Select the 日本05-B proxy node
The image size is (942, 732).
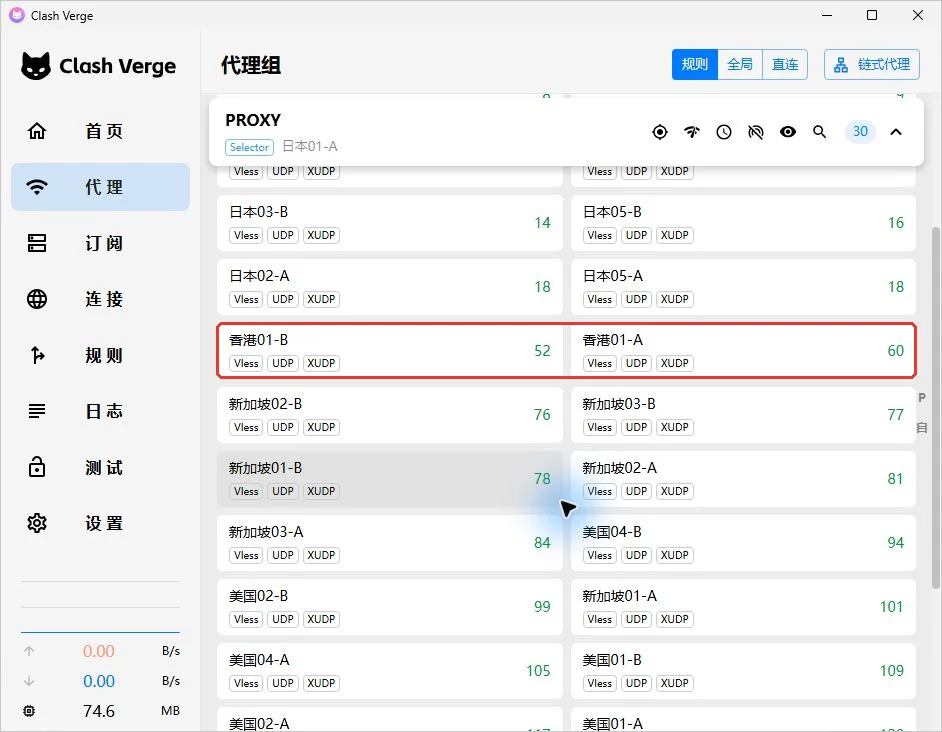pyautogui.click(x=743, y=223)
